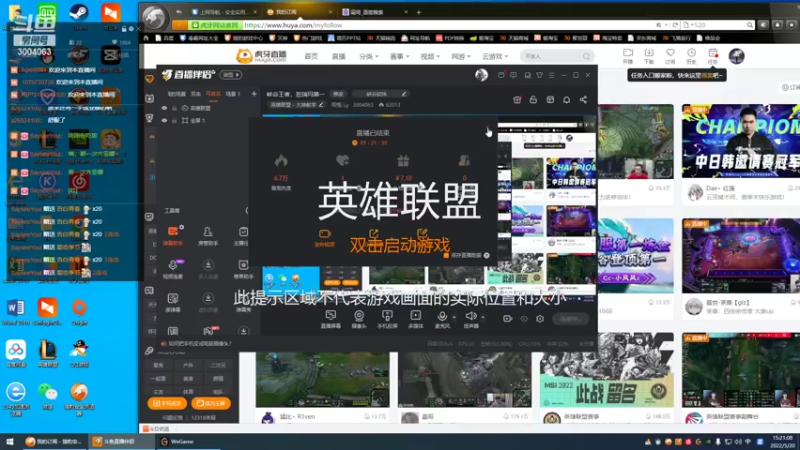Open the 首页 item on the Huya nav
This screenshot has width=800, height=450.
pos(311,56)
